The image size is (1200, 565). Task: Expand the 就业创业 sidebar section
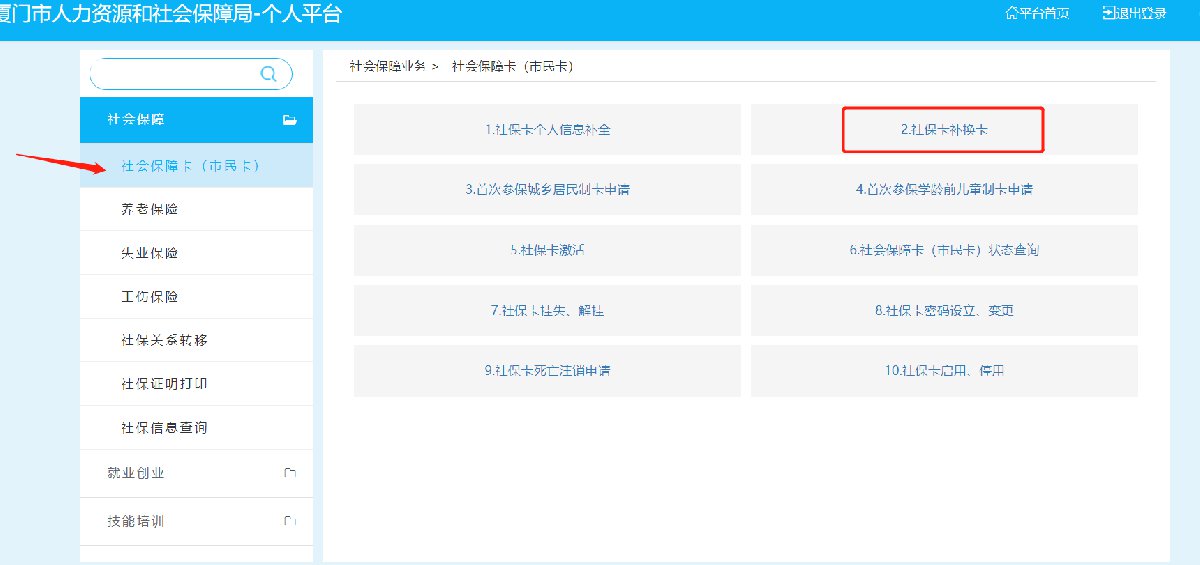coord(136,473)
